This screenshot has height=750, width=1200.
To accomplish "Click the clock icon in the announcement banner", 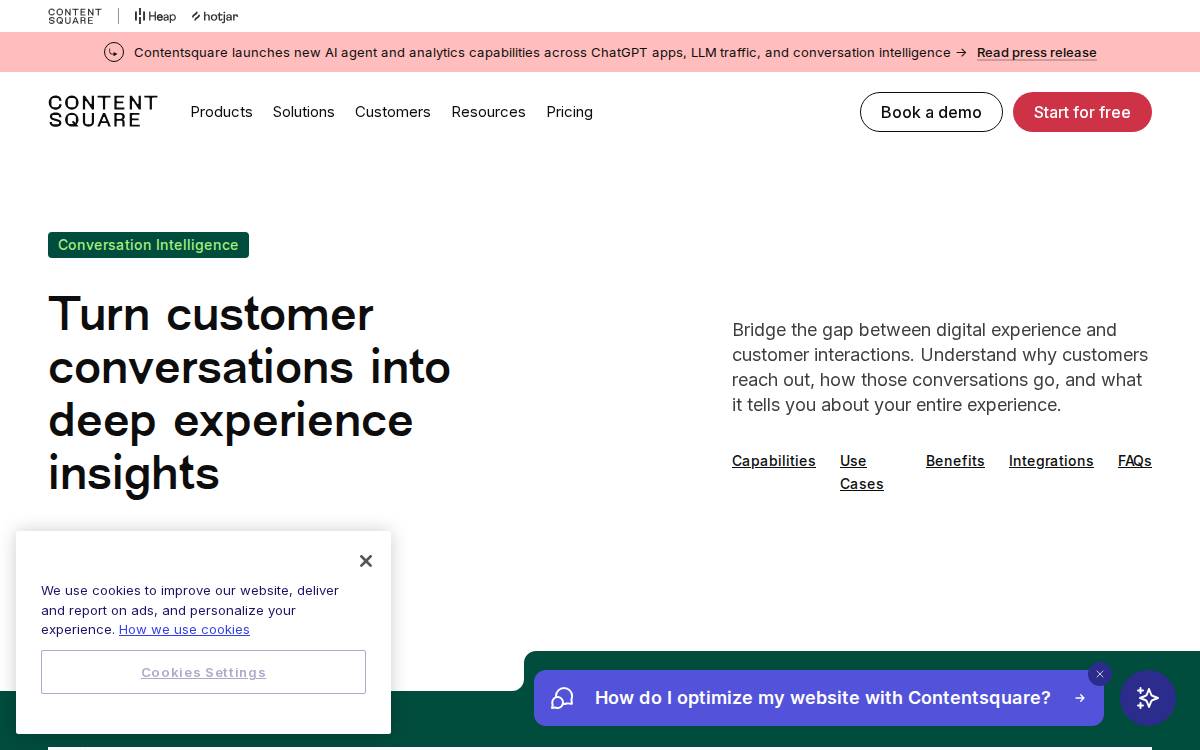I will (114, 52).
